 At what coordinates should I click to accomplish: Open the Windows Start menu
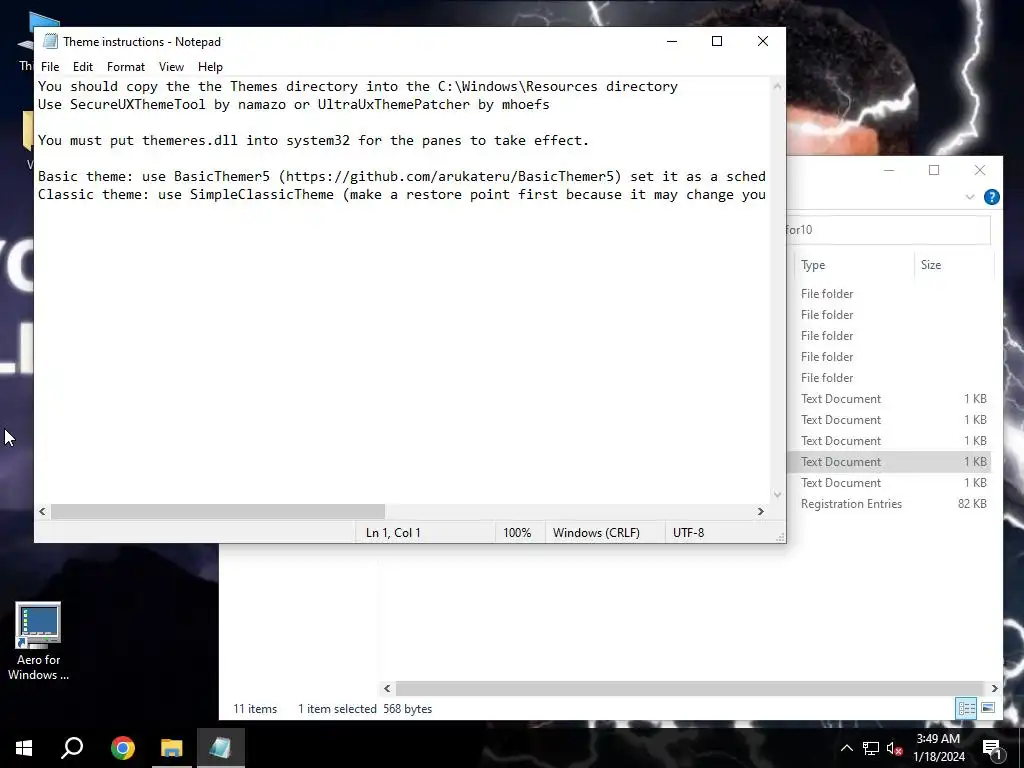click(x=24, y=748)
